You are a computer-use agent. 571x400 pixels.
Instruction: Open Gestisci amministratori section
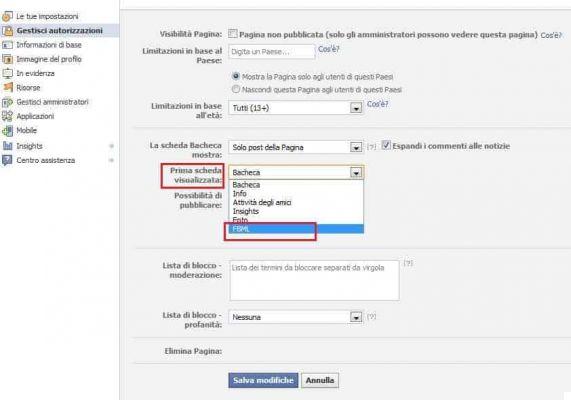(52, 102)
